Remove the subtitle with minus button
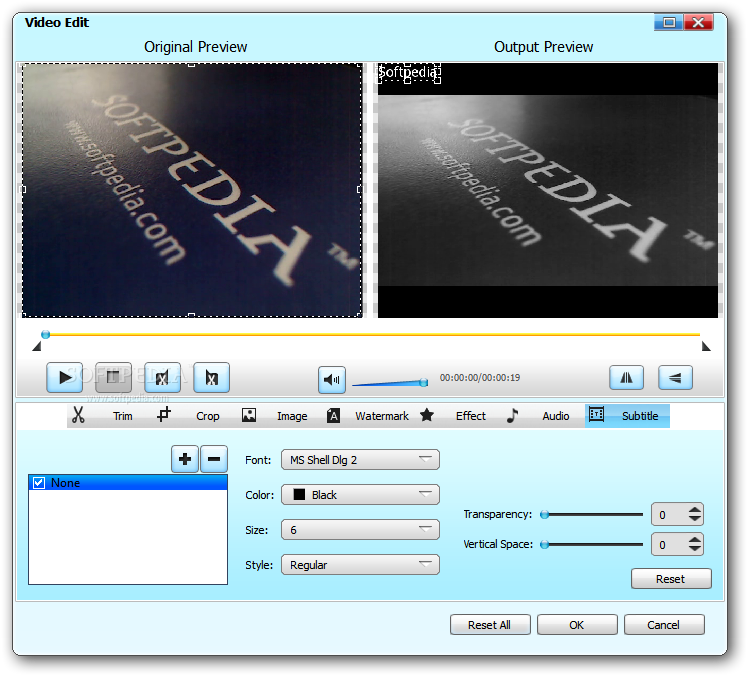The image size is (748, 676). point(214,459)
